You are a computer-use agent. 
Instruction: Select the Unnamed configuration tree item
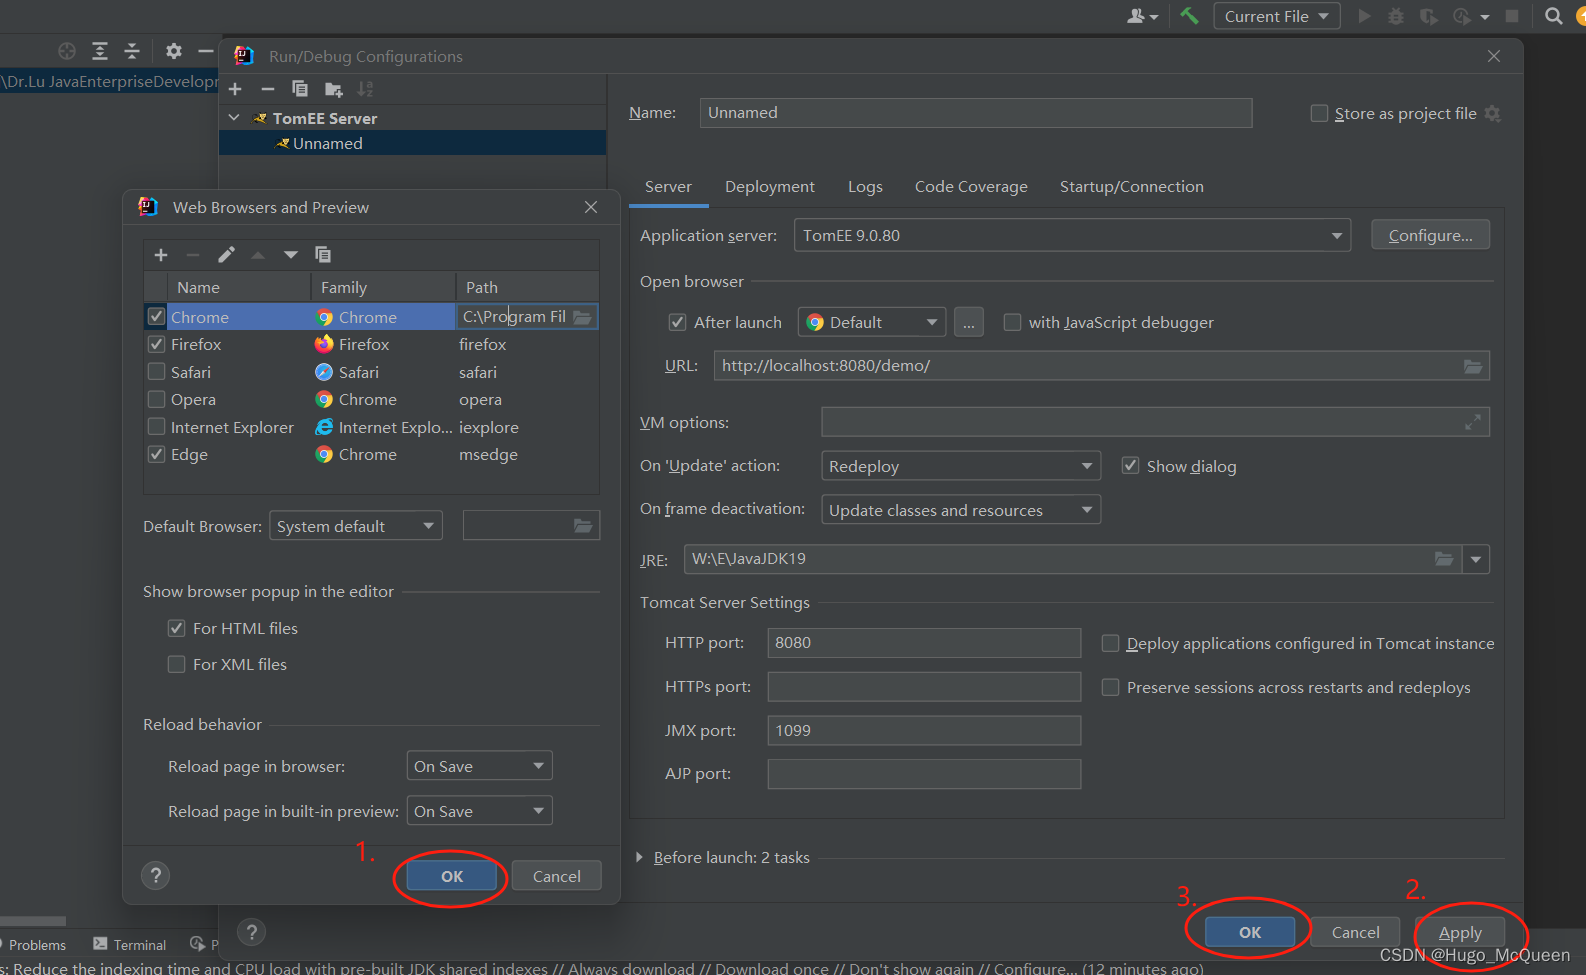pos(412,143)
